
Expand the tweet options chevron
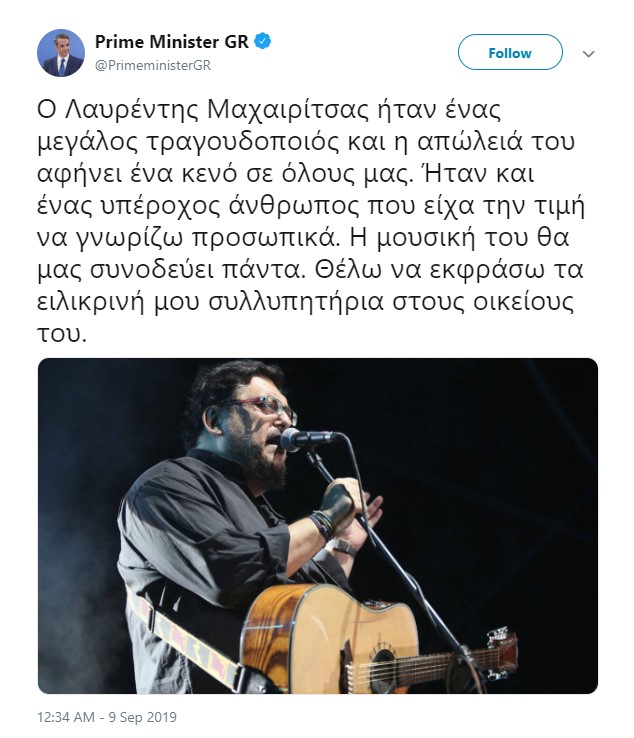coord(588,54)
